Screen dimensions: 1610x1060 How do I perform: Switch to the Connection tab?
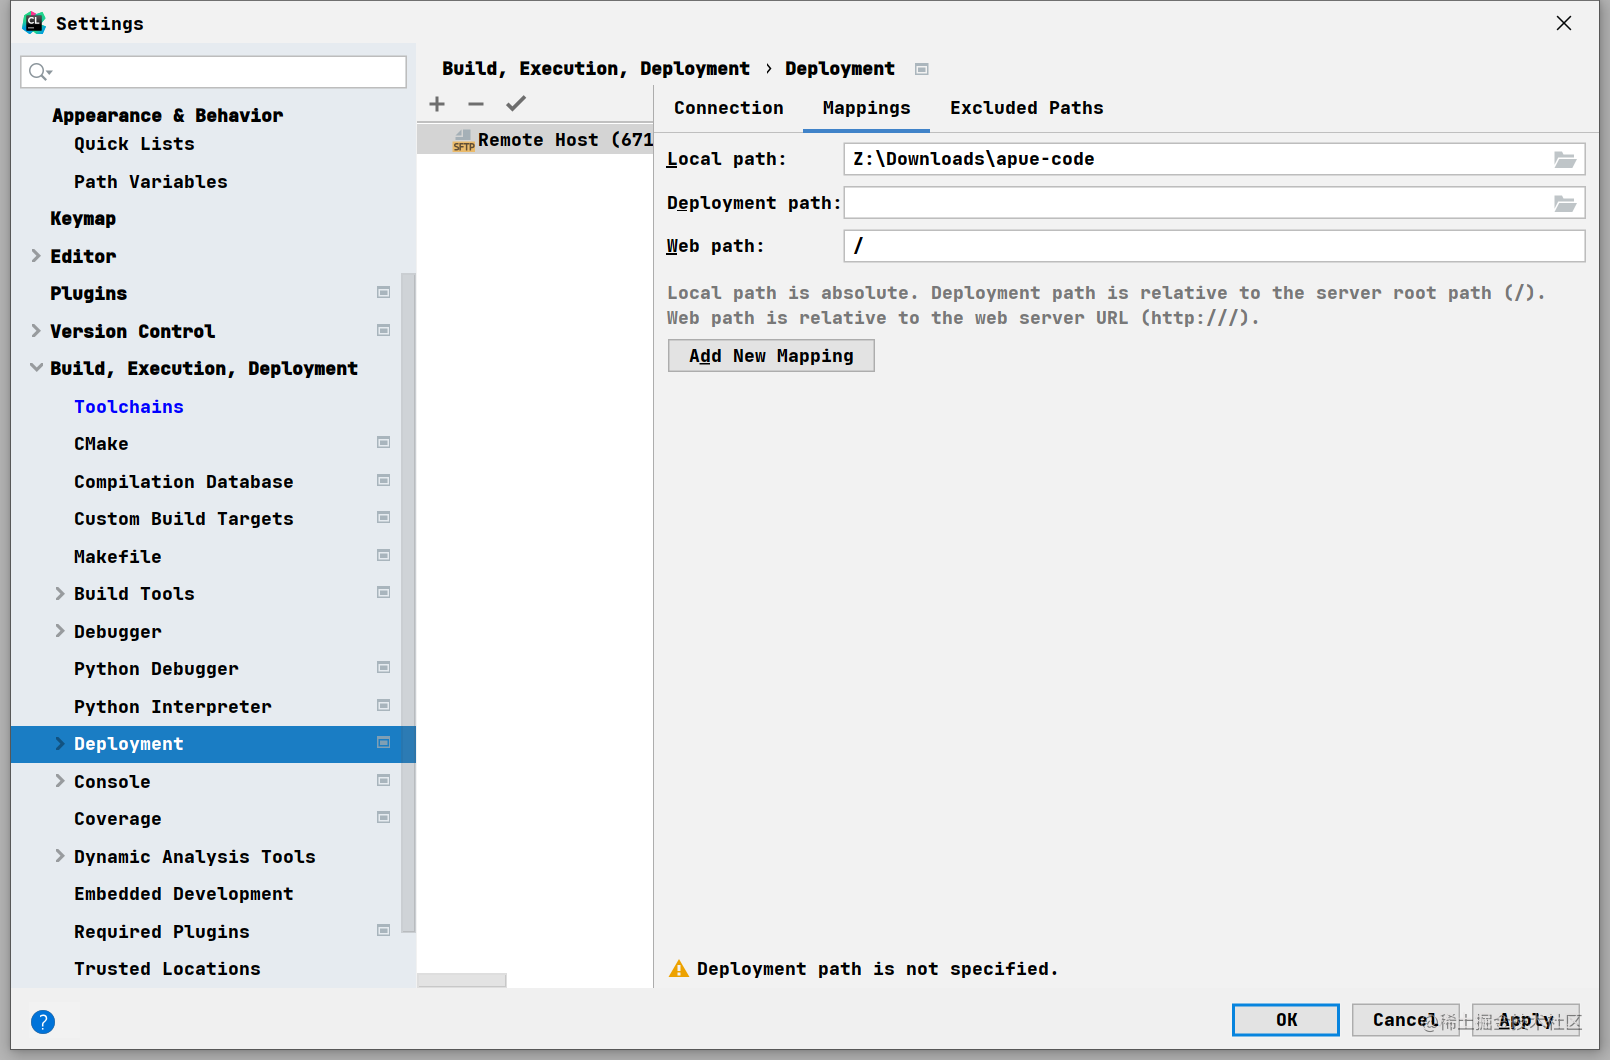tap(729, 108)
